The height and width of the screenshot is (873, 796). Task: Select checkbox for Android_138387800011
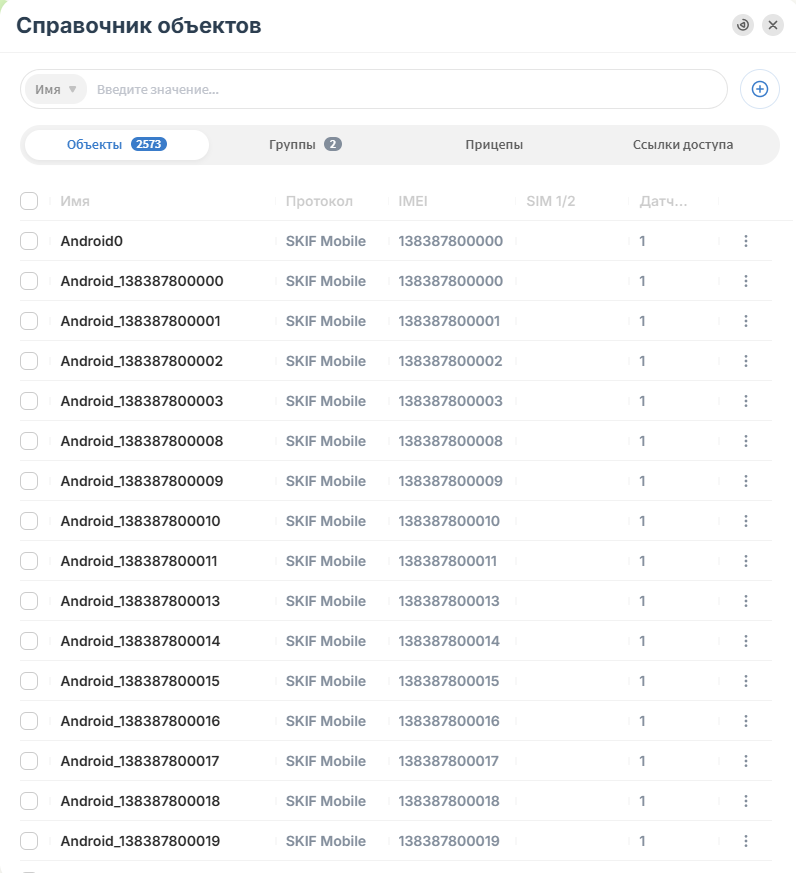tap(29, 561)
